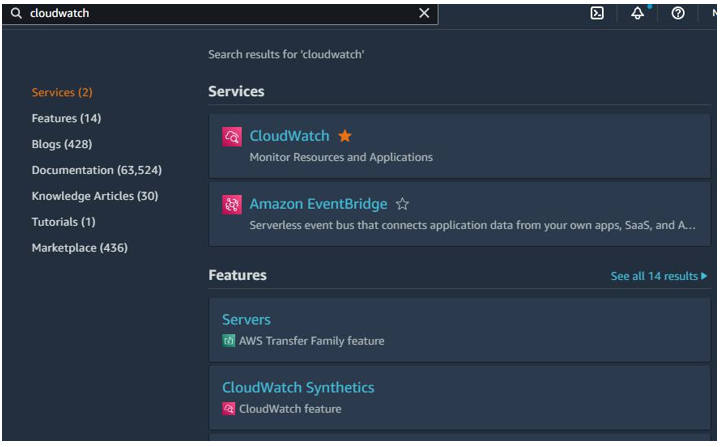Click the CloudWatch service icon
The image size is (721, 447).
tap(232, 137)
